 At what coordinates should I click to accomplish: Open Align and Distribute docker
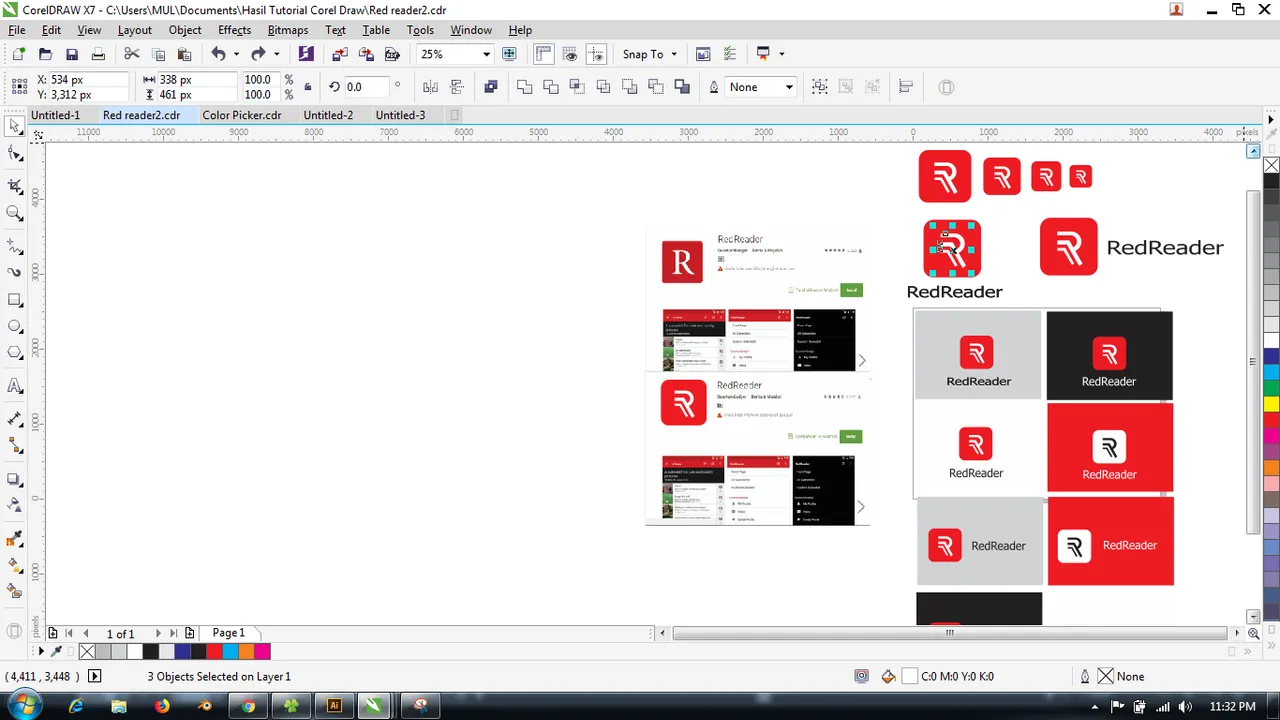(906, 87)
